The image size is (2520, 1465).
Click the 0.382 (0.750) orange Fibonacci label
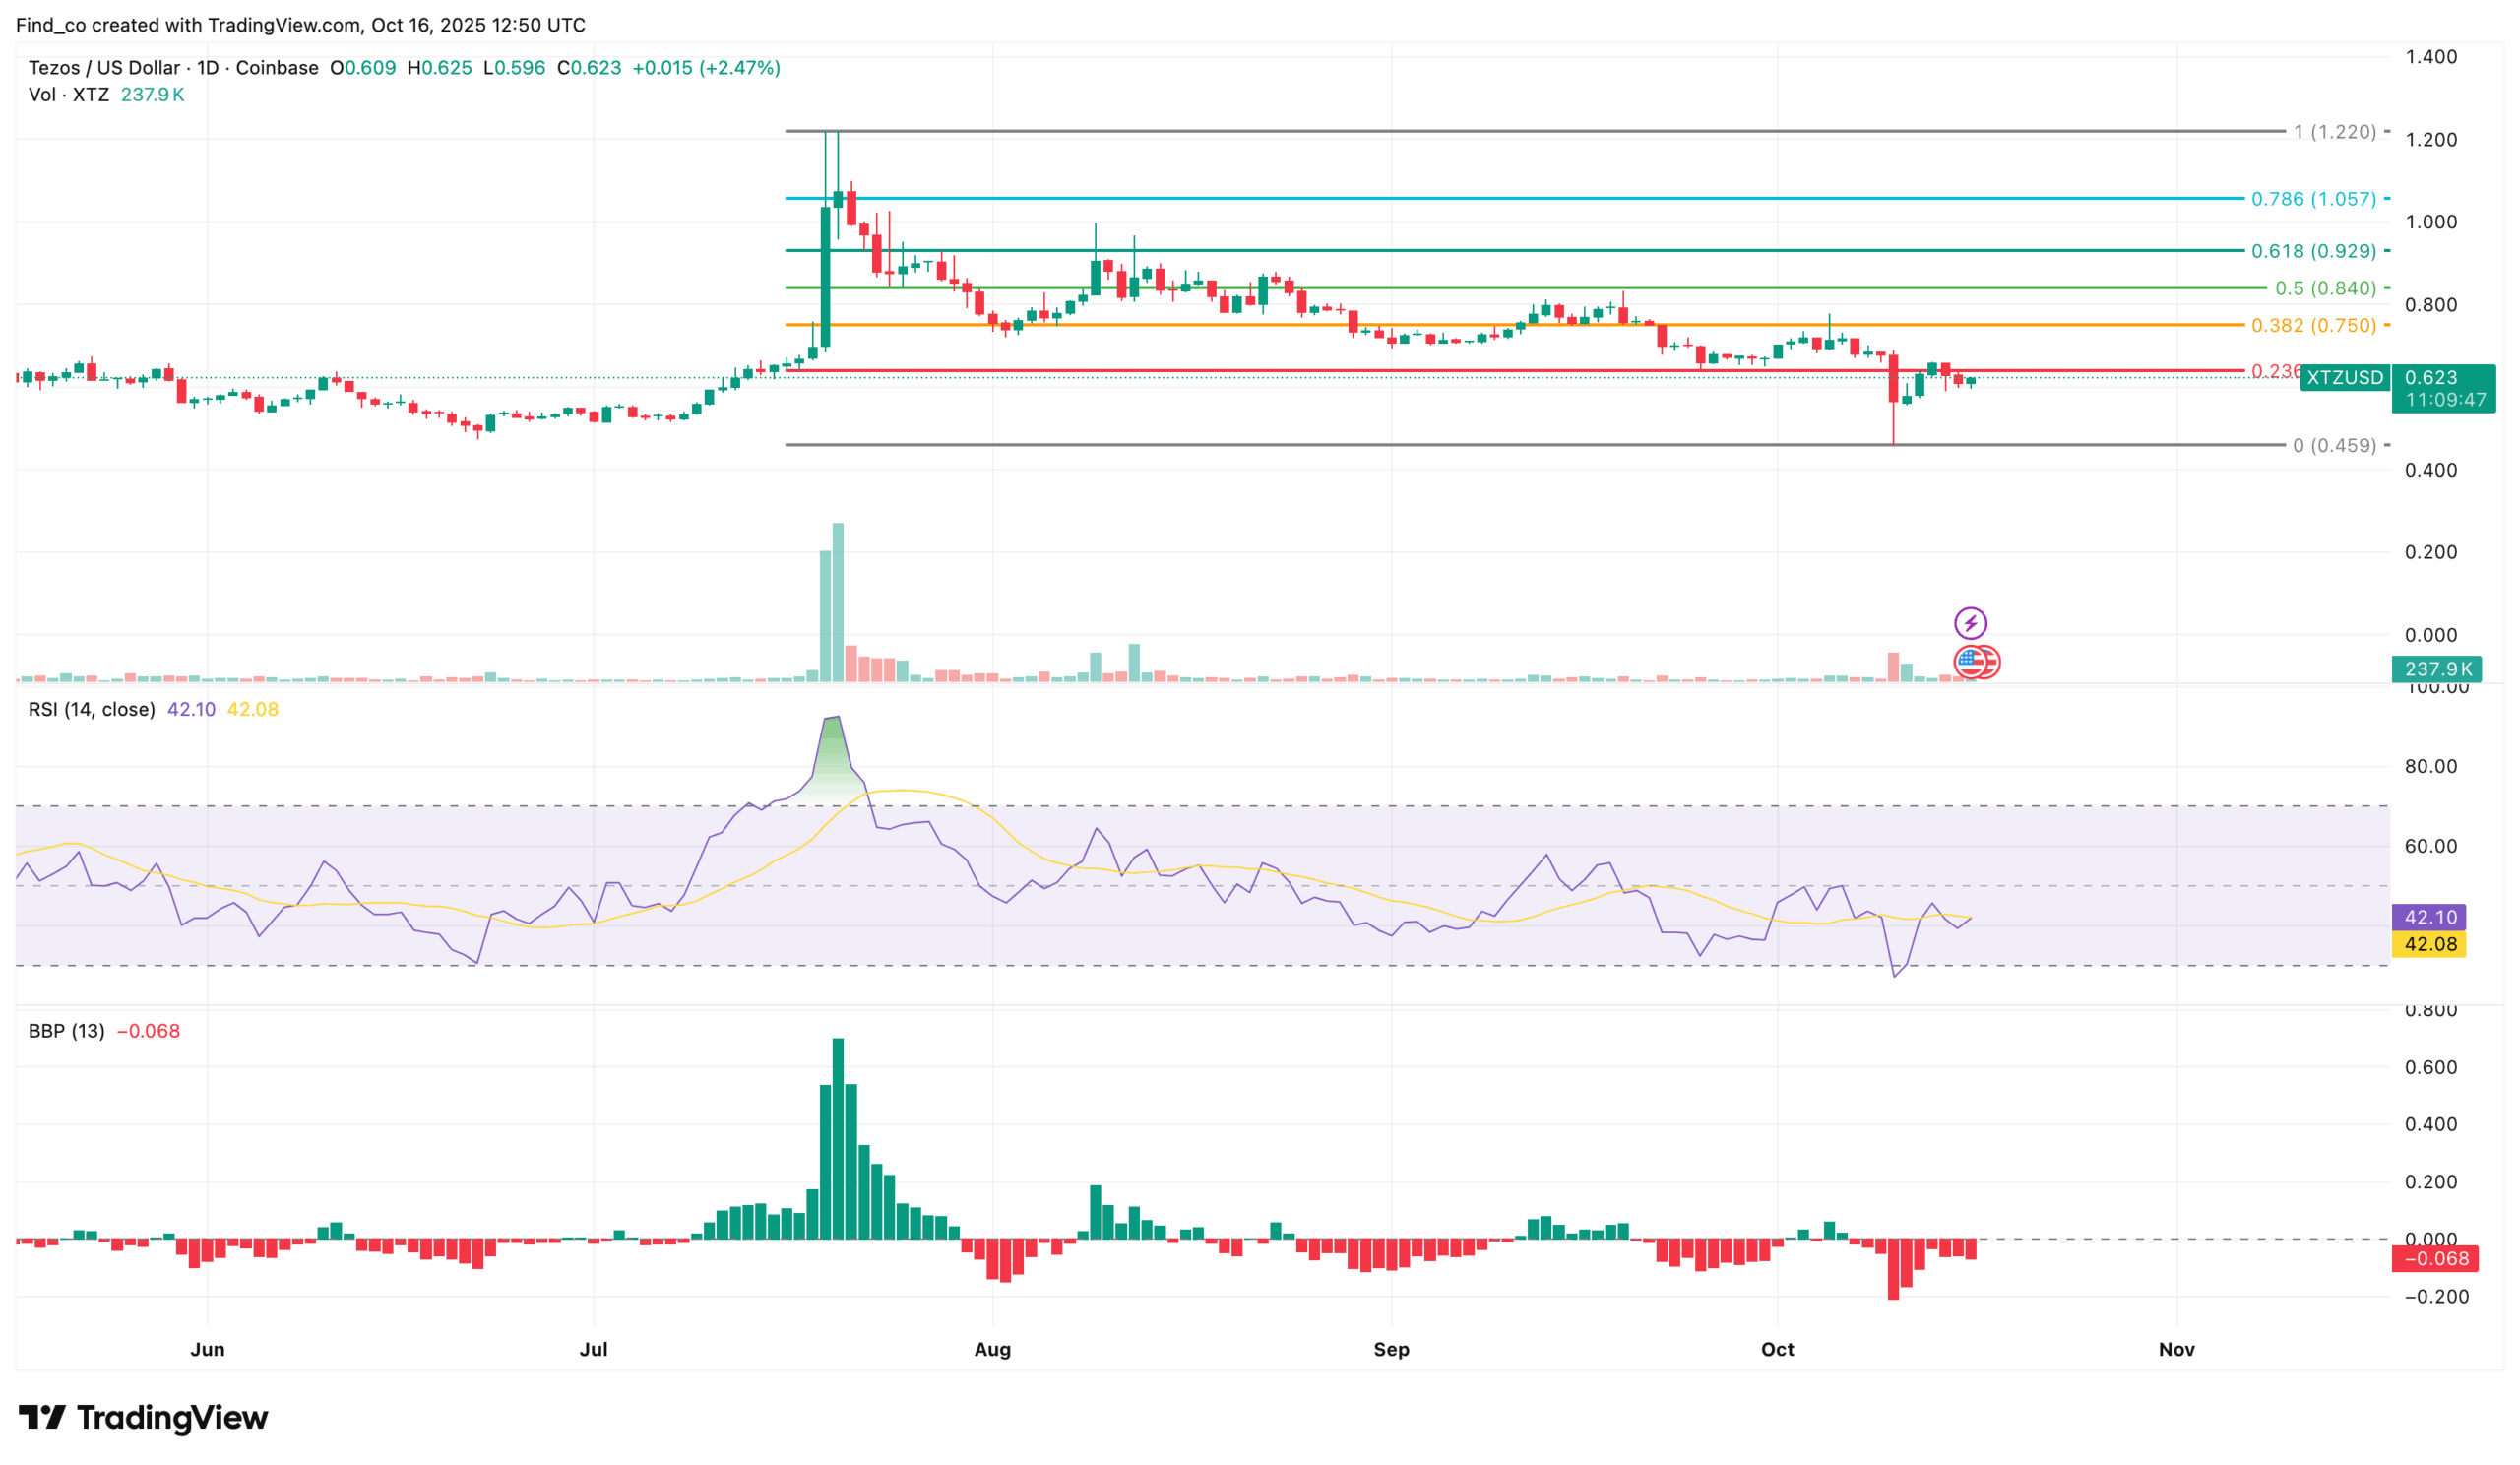(x=2313, y=325)
